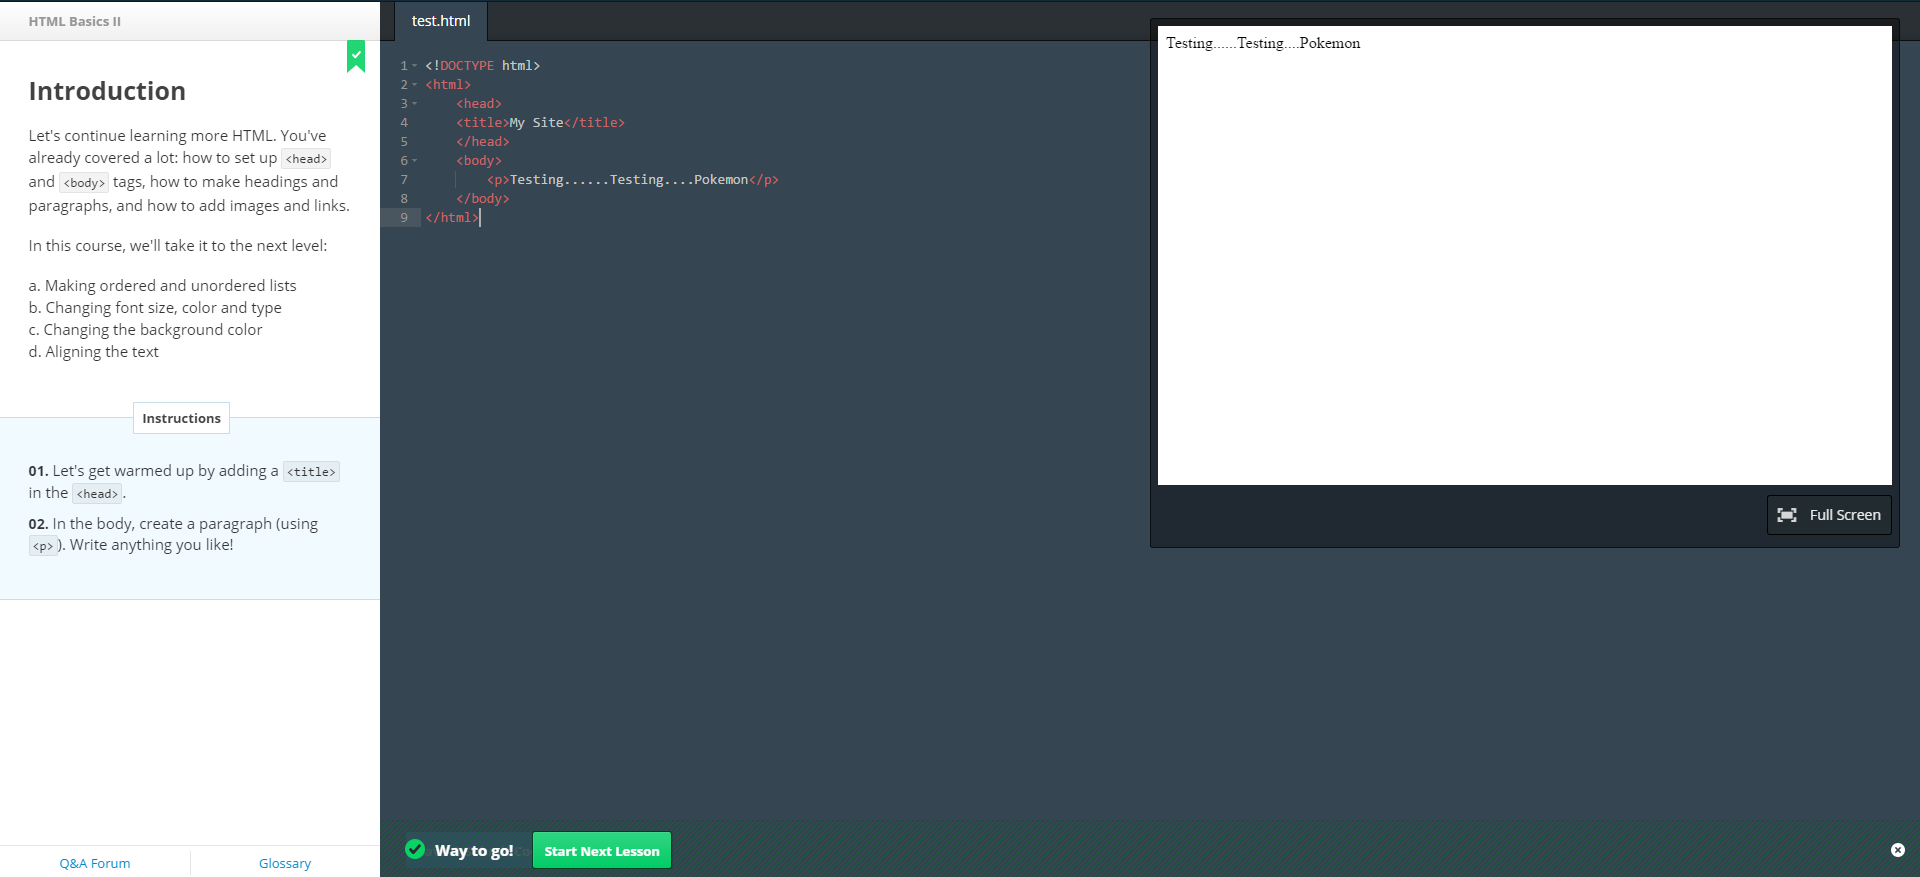
Task: Open the preview in Full Screen
Action: pyautogui.click(x=1828, y=515)
